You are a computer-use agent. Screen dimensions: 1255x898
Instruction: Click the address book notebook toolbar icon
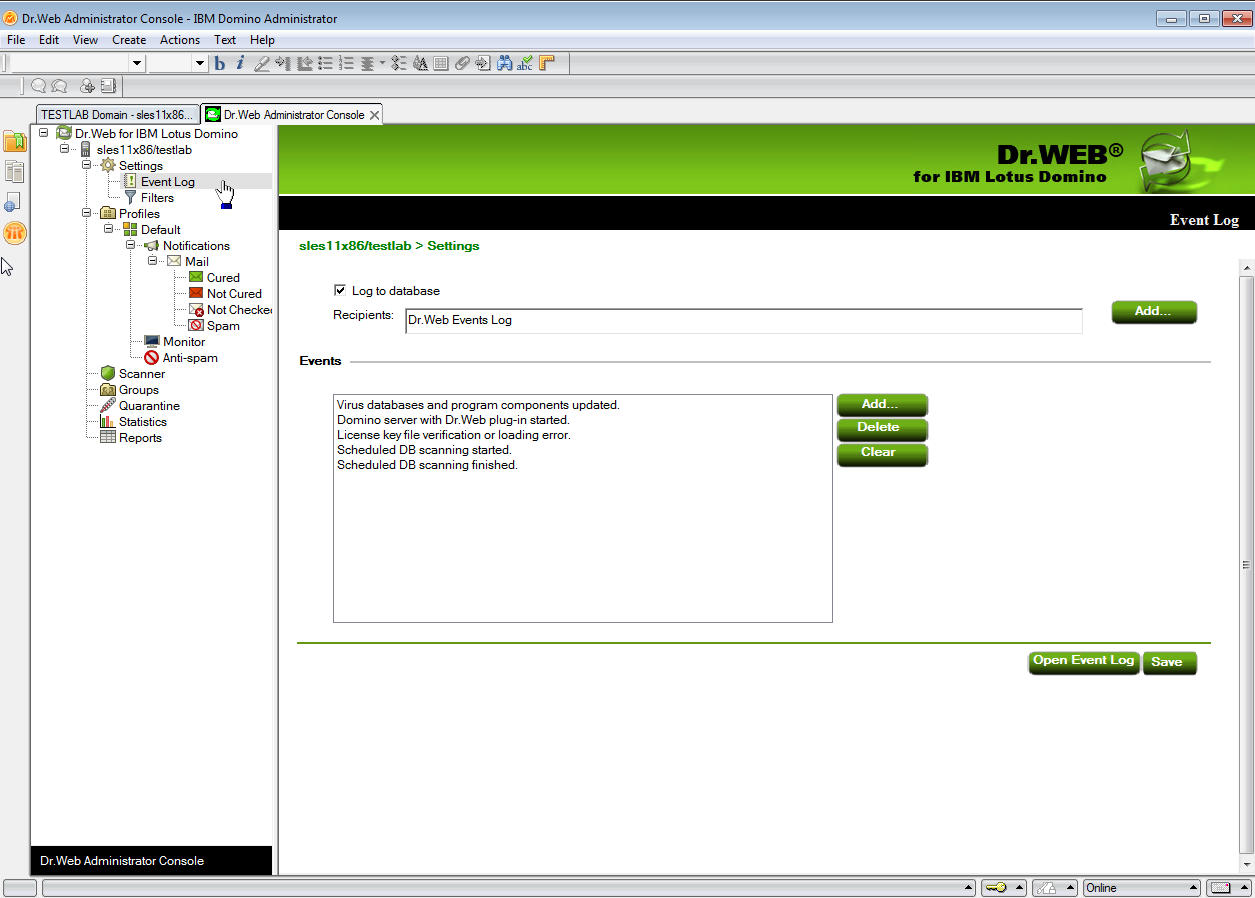(x=108, y=86)
